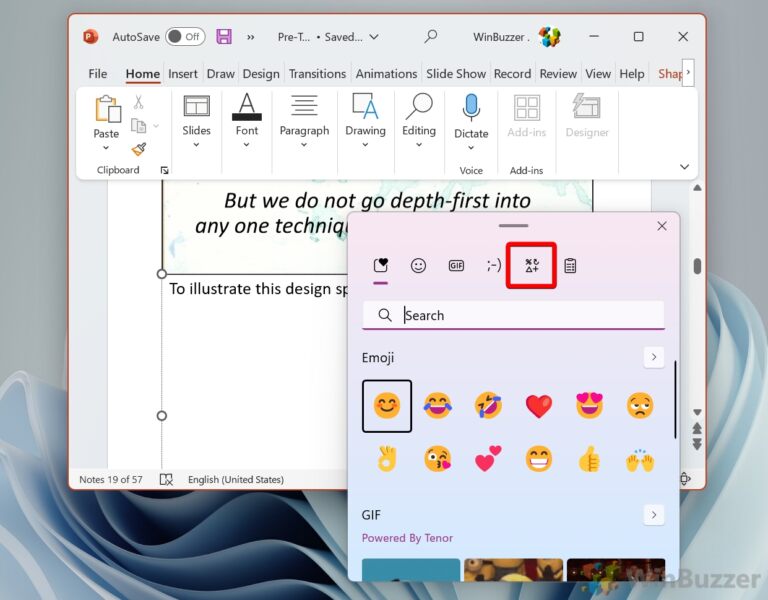Insert the red heart emoji
768x600 pixels.
pyautogui.click(x=539, y=406)
